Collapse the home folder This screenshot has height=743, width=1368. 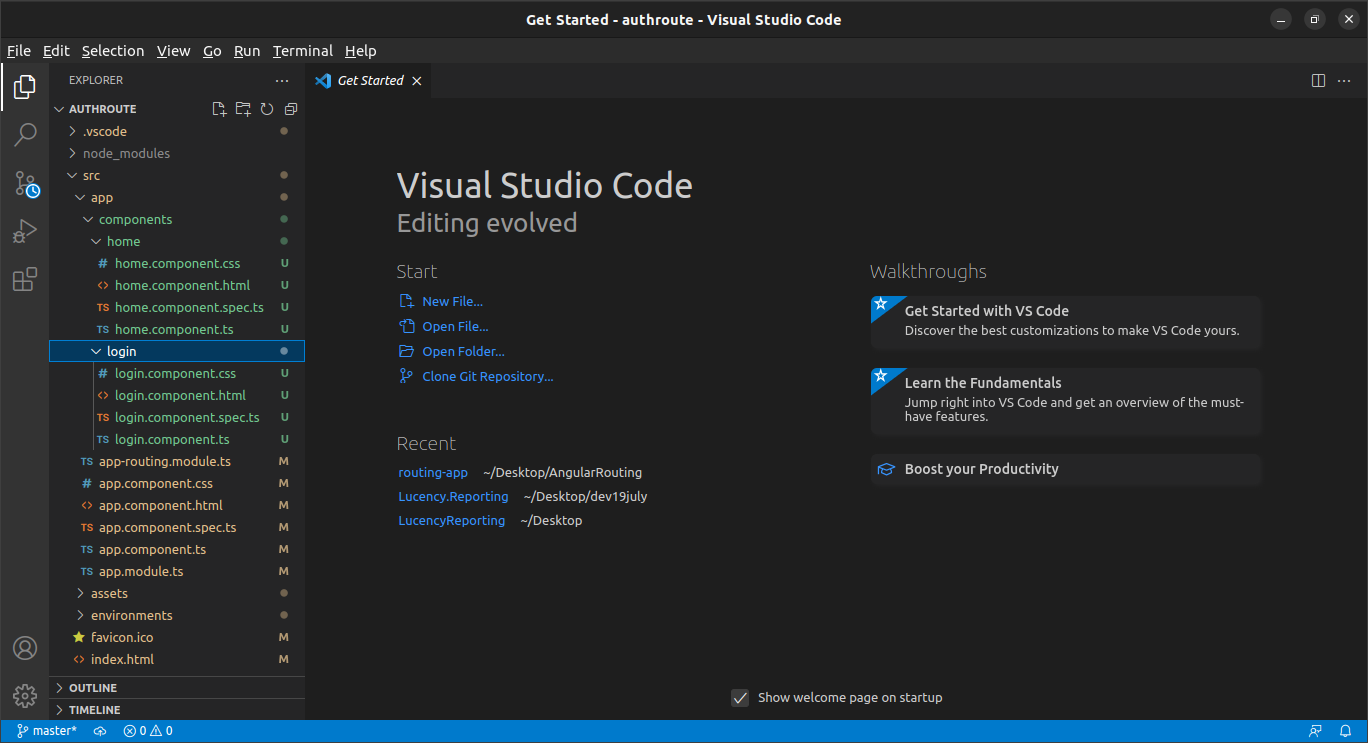177,241
